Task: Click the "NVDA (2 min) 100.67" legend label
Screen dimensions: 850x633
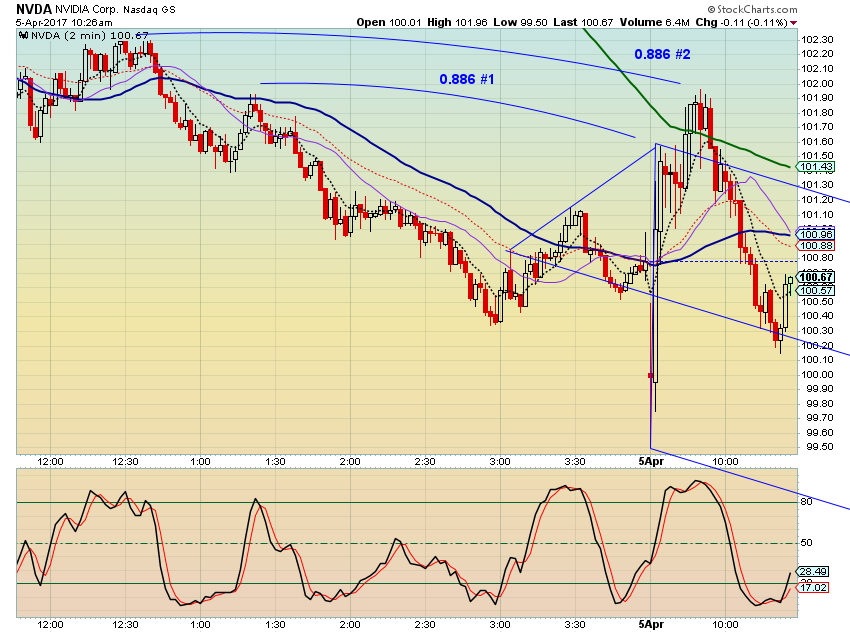Action: tap(89, 35)
